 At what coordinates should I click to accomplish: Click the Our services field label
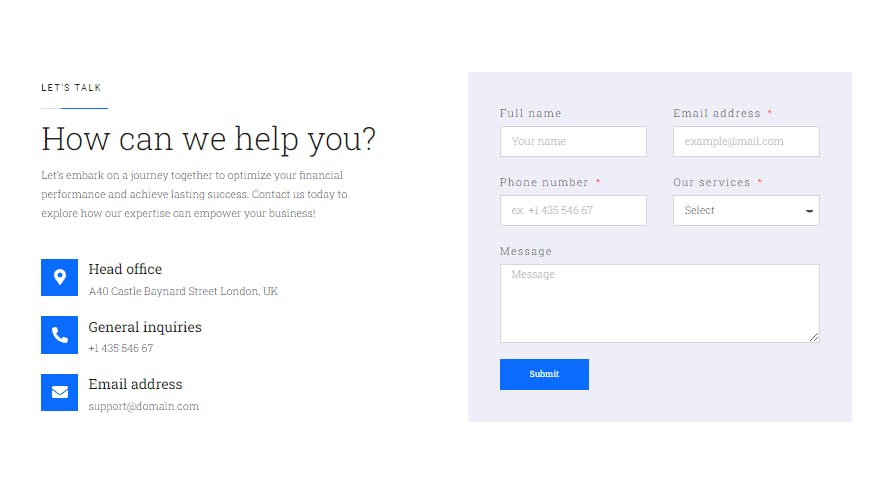712,182
